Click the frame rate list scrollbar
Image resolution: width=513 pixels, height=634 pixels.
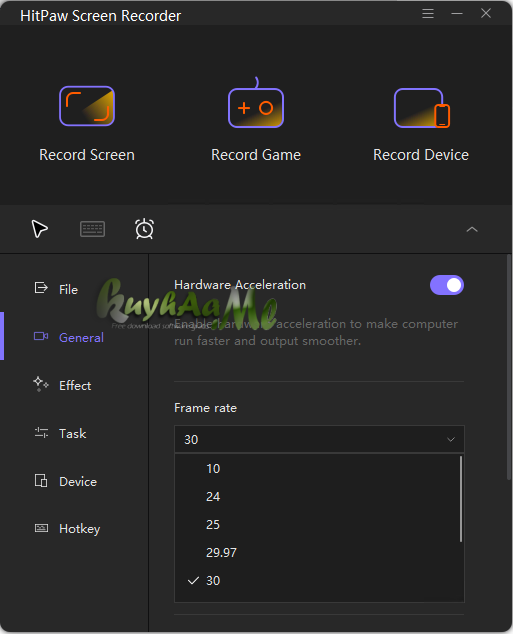[x=461, y=499]
